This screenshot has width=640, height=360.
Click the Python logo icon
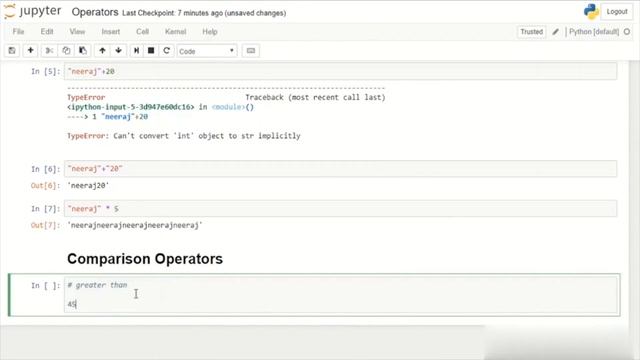pos(591,11)
